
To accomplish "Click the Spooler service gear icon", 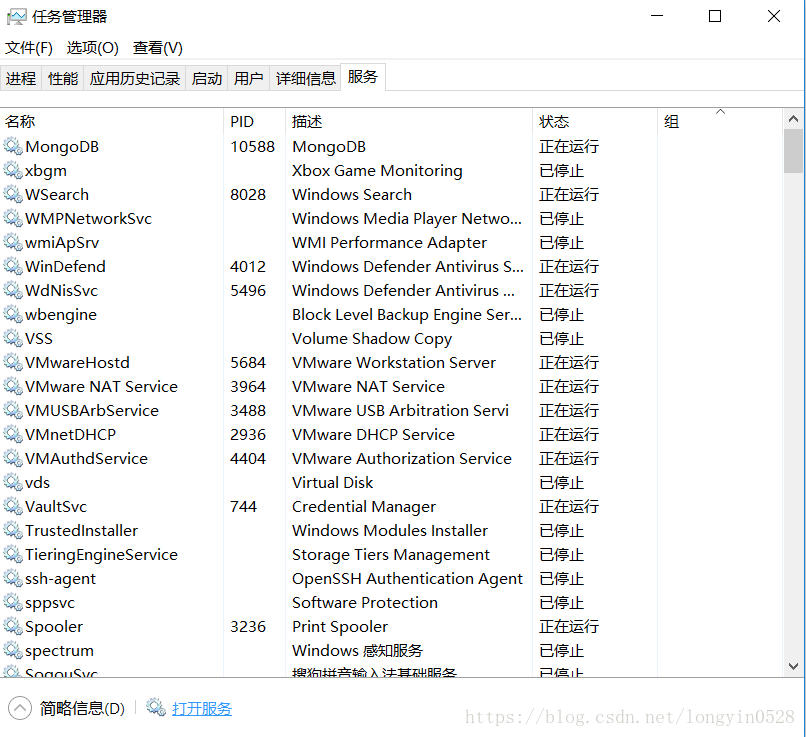I will click(x=13, y=626).
